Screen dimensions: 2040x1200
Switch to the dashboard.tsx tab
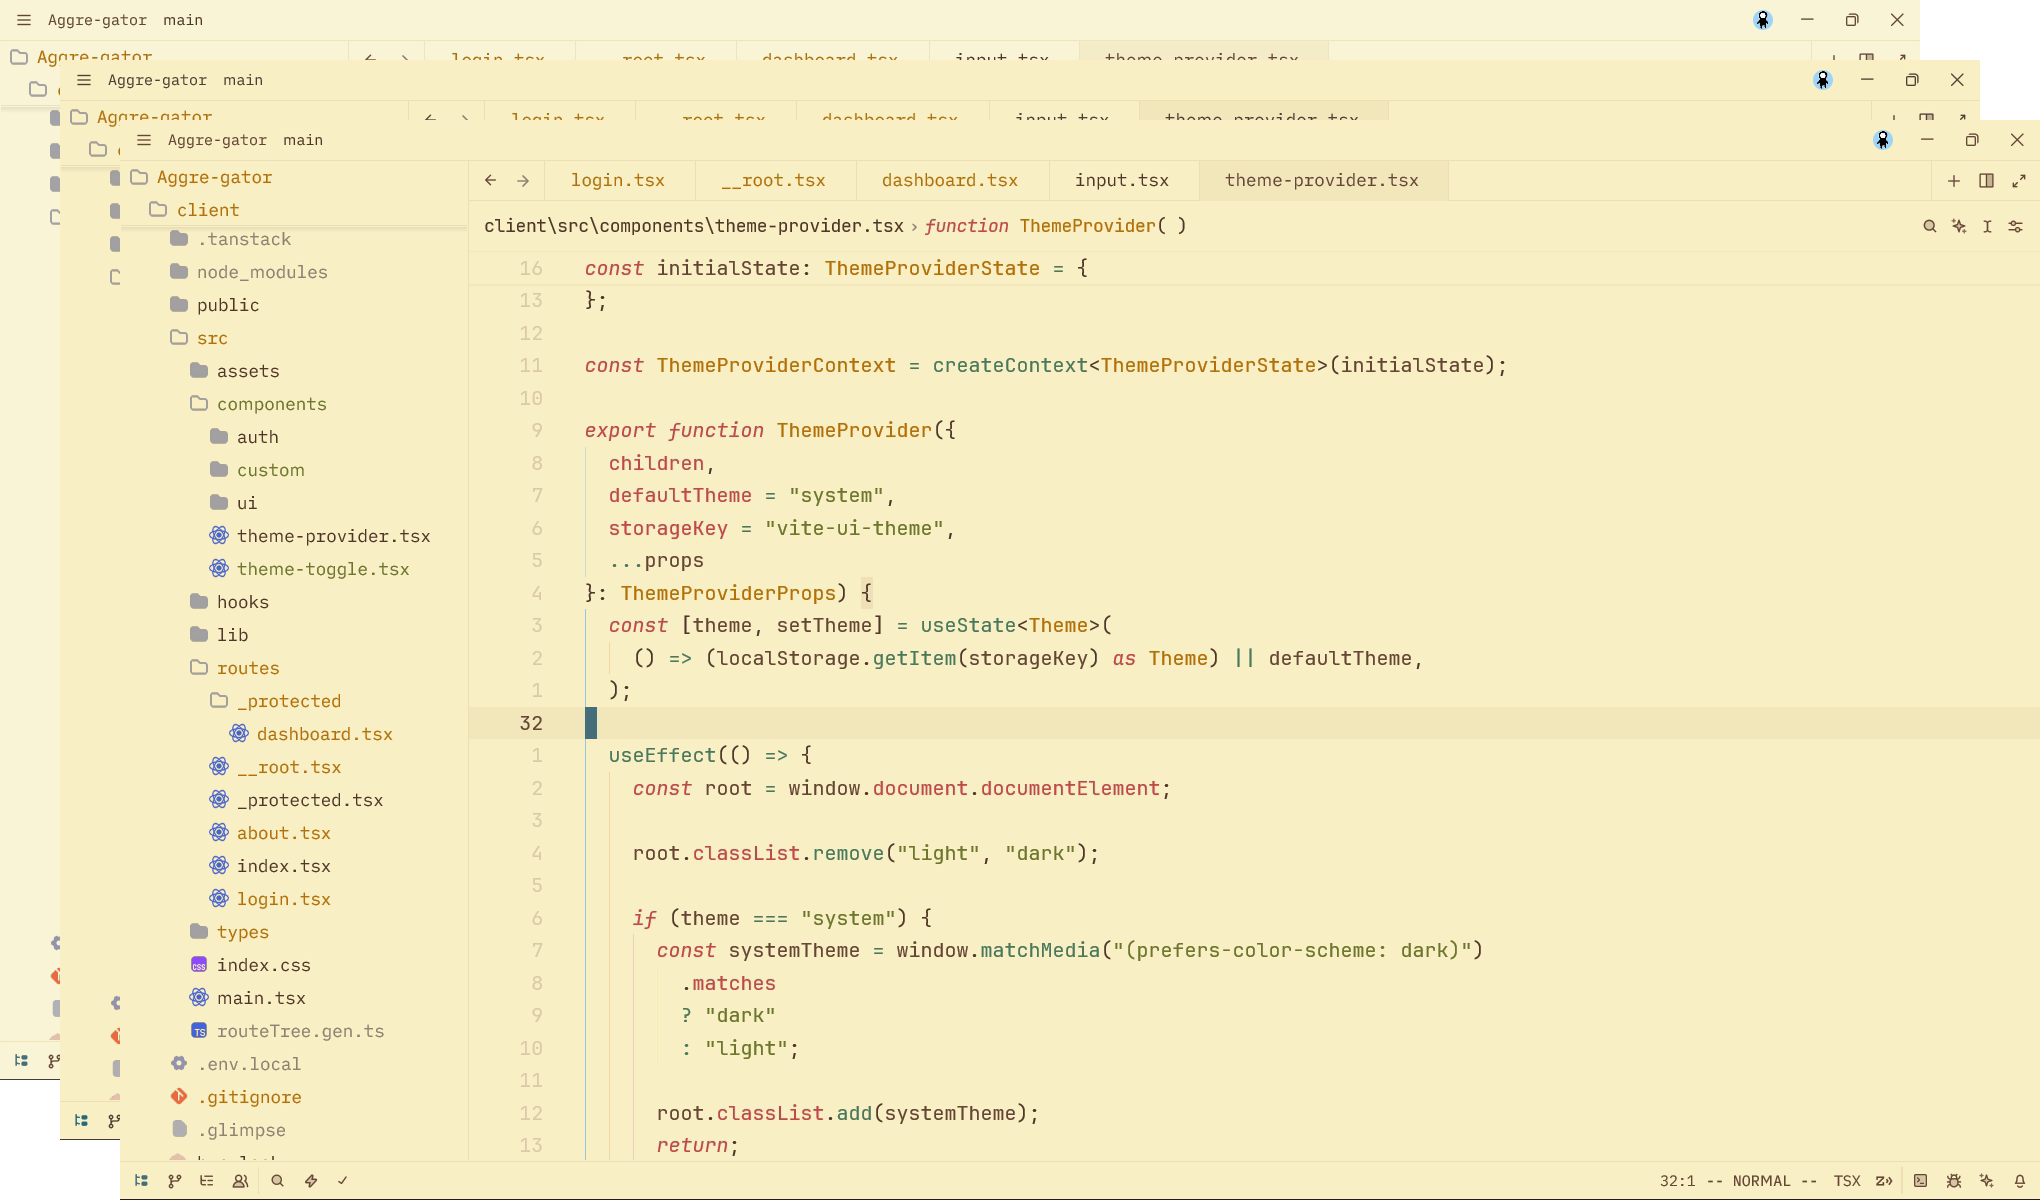tap(950, 181)
